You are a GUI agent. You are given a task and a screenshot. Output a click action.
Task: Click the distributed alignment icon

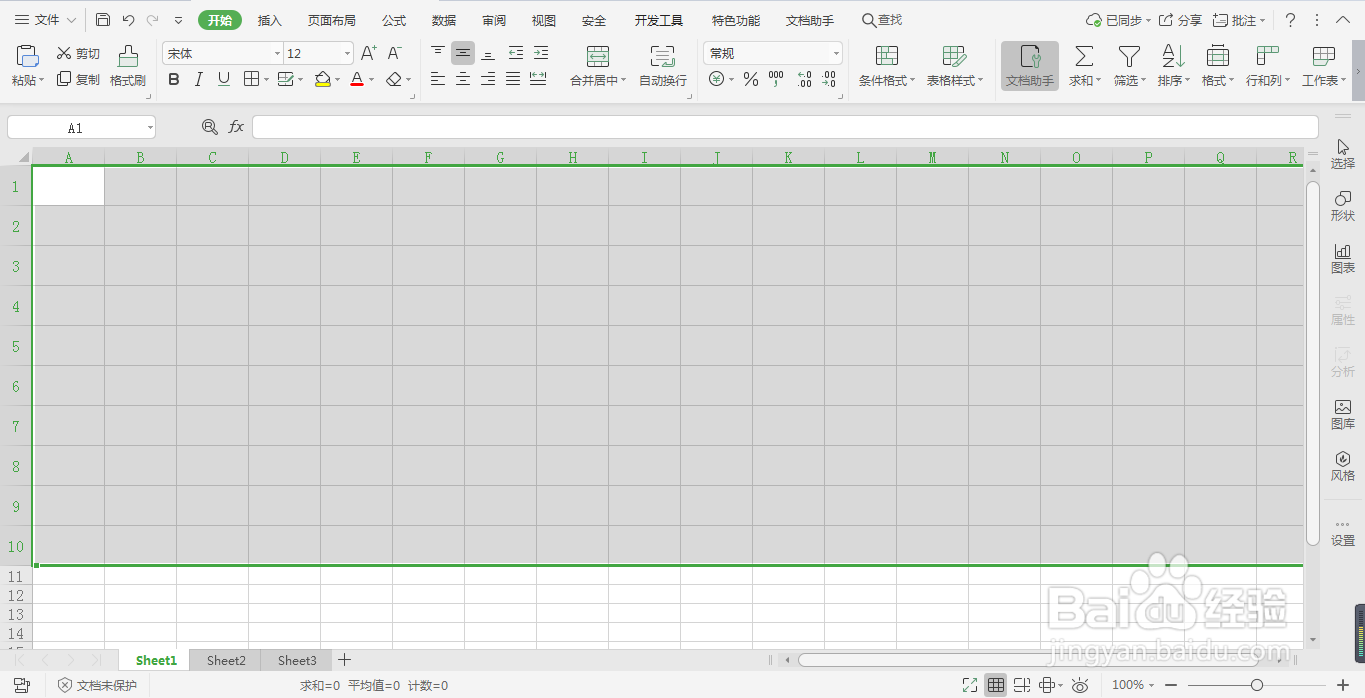538,79
